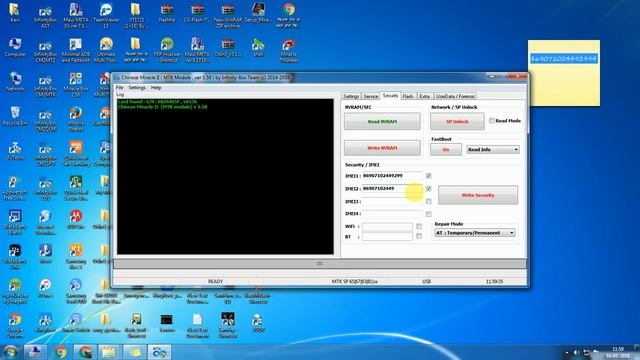Open Minimal ADB and Fastboot shortcut
Screen dimensions: 640x360
tap(76, 50)
